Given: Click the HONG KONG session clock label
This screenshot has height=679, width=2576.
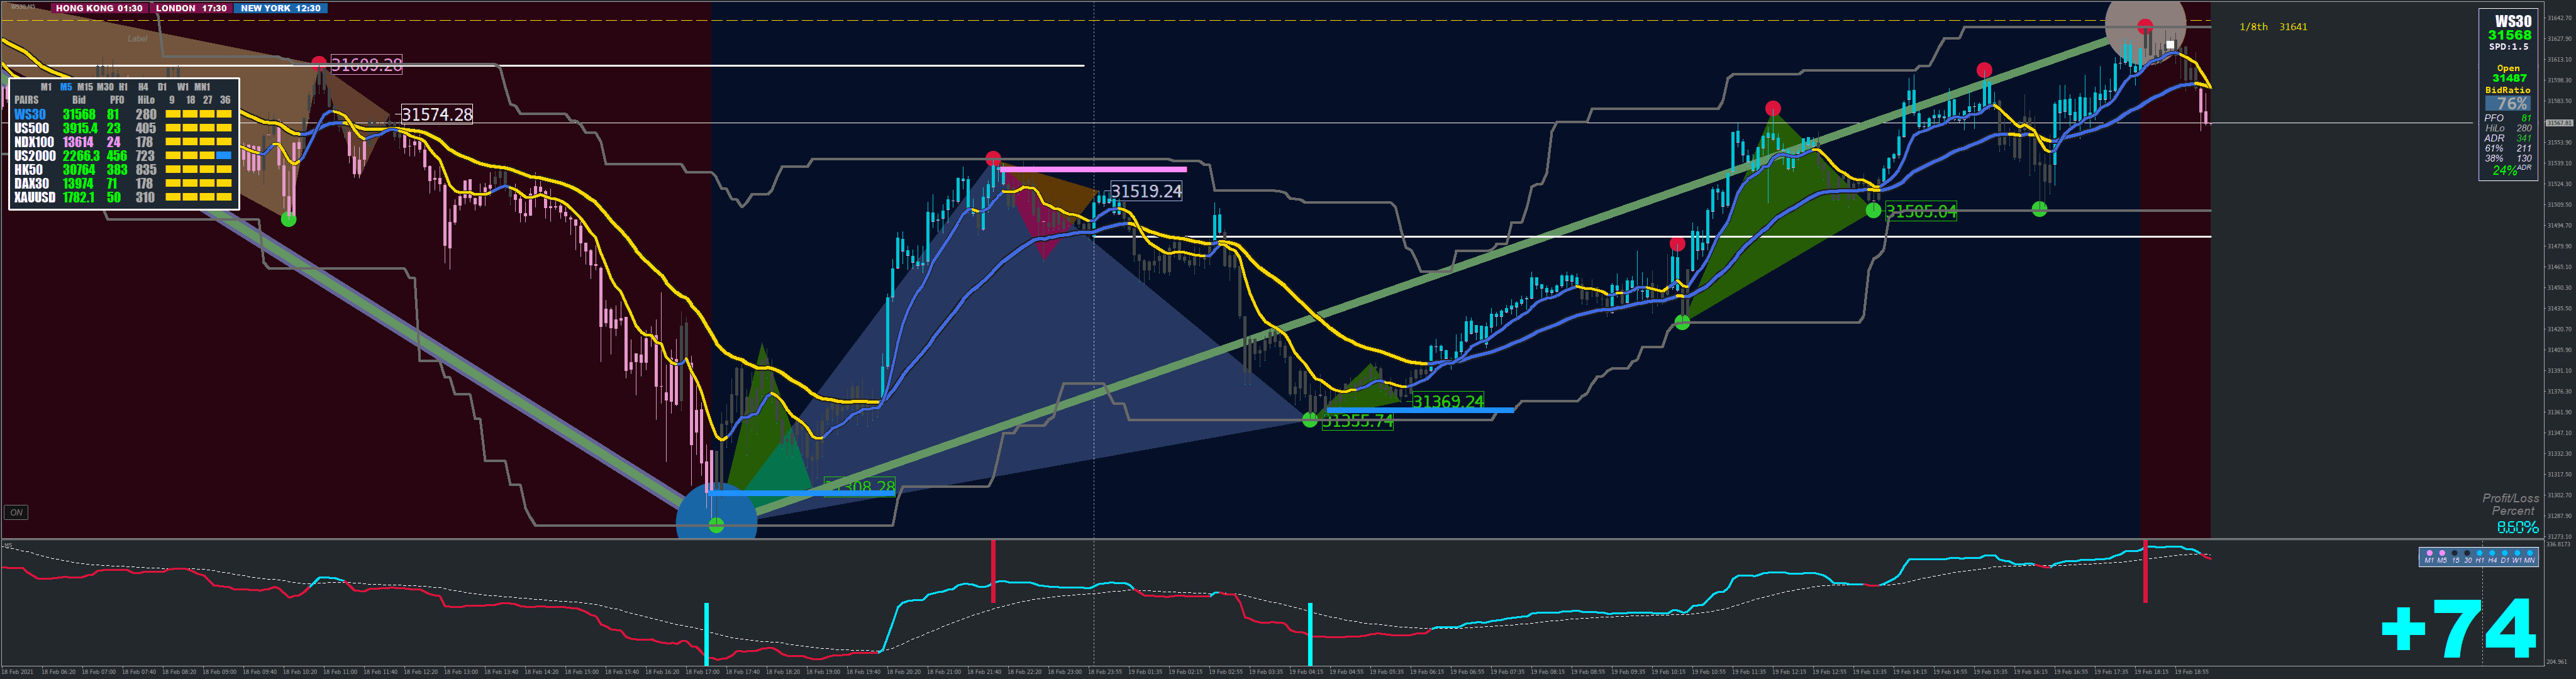Looking at the screenshot, I should tap(100, 8).
